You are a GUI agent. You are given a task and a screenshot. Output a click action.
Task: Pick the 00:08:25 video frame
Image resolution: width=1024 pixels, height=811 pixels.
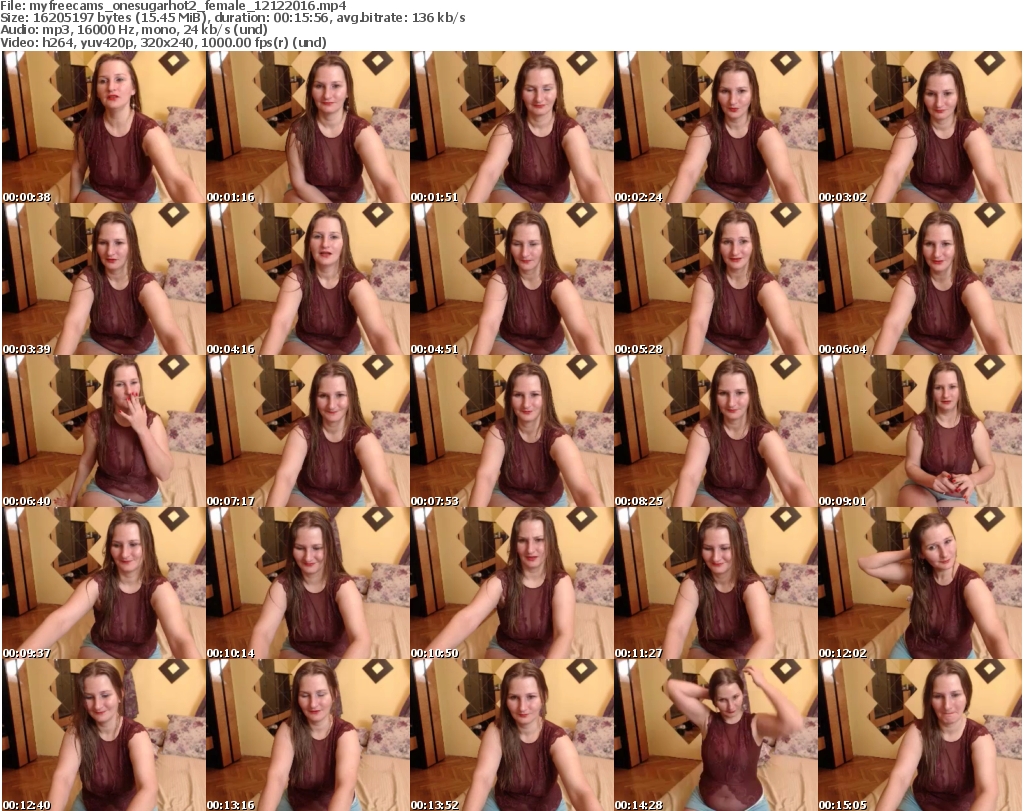coord(715,432)
